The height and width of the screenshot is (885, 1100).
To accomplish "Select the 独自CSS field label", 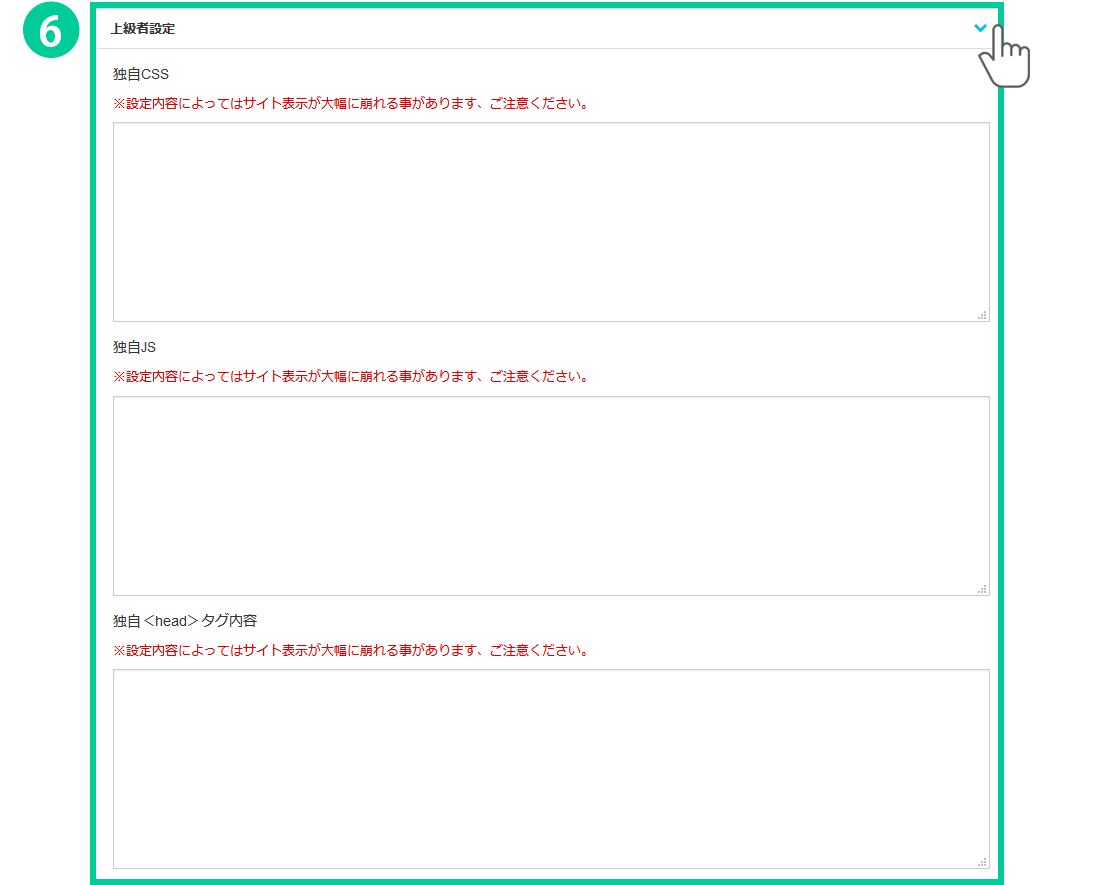I will (x=141, y=74).
